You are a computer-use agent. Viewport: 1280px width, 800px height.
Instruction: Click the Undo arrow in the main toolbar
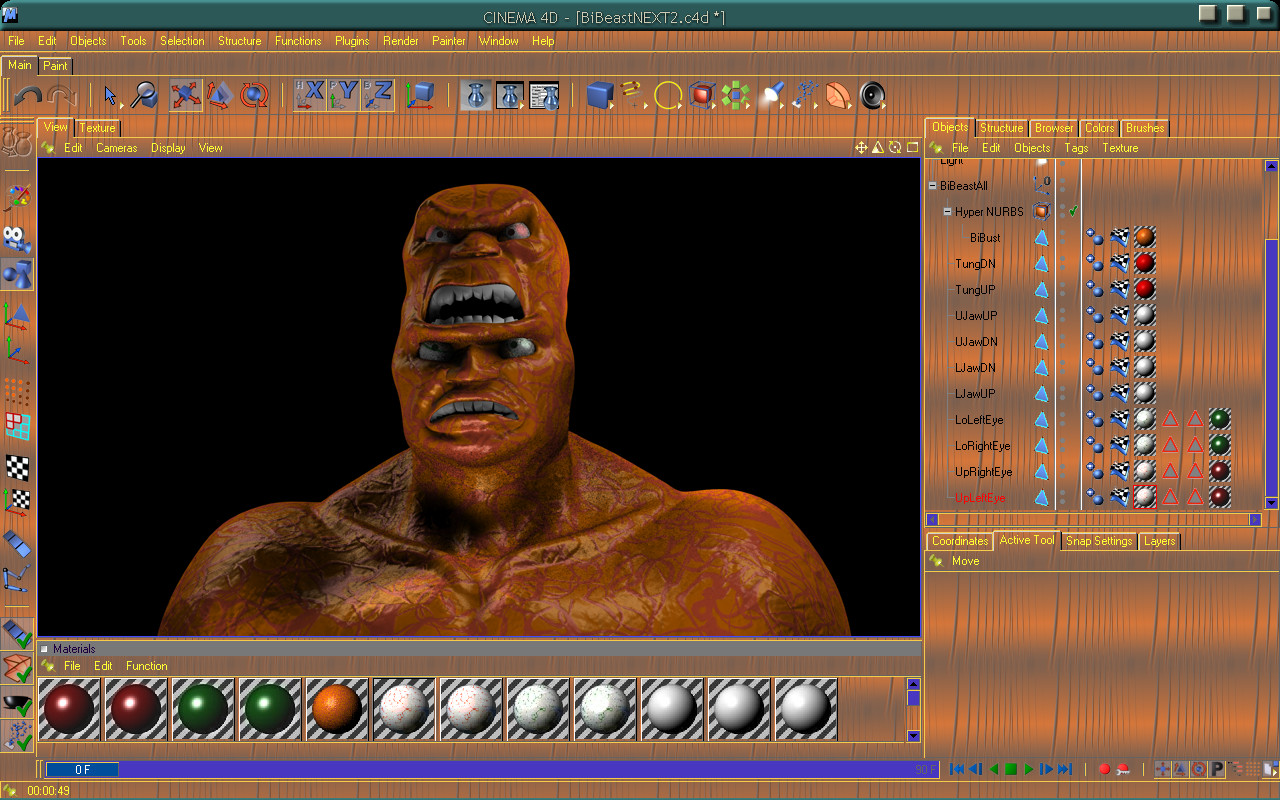(x=28, y=96)
